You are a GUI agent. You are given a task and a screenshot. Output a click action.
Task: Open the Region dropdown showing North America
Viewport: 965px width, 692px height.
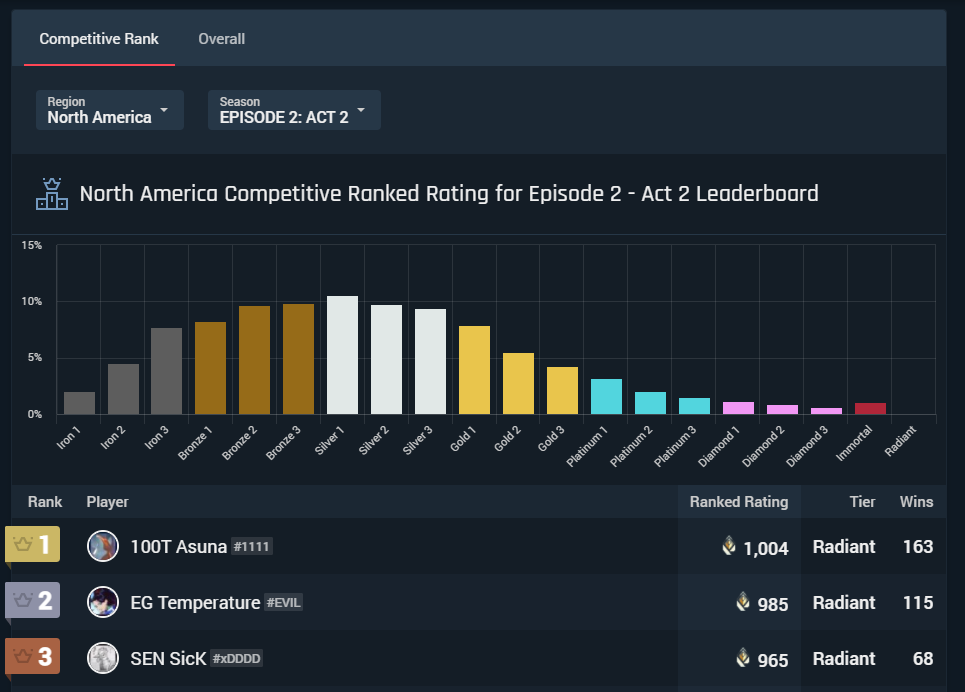(x=110, y=110)
